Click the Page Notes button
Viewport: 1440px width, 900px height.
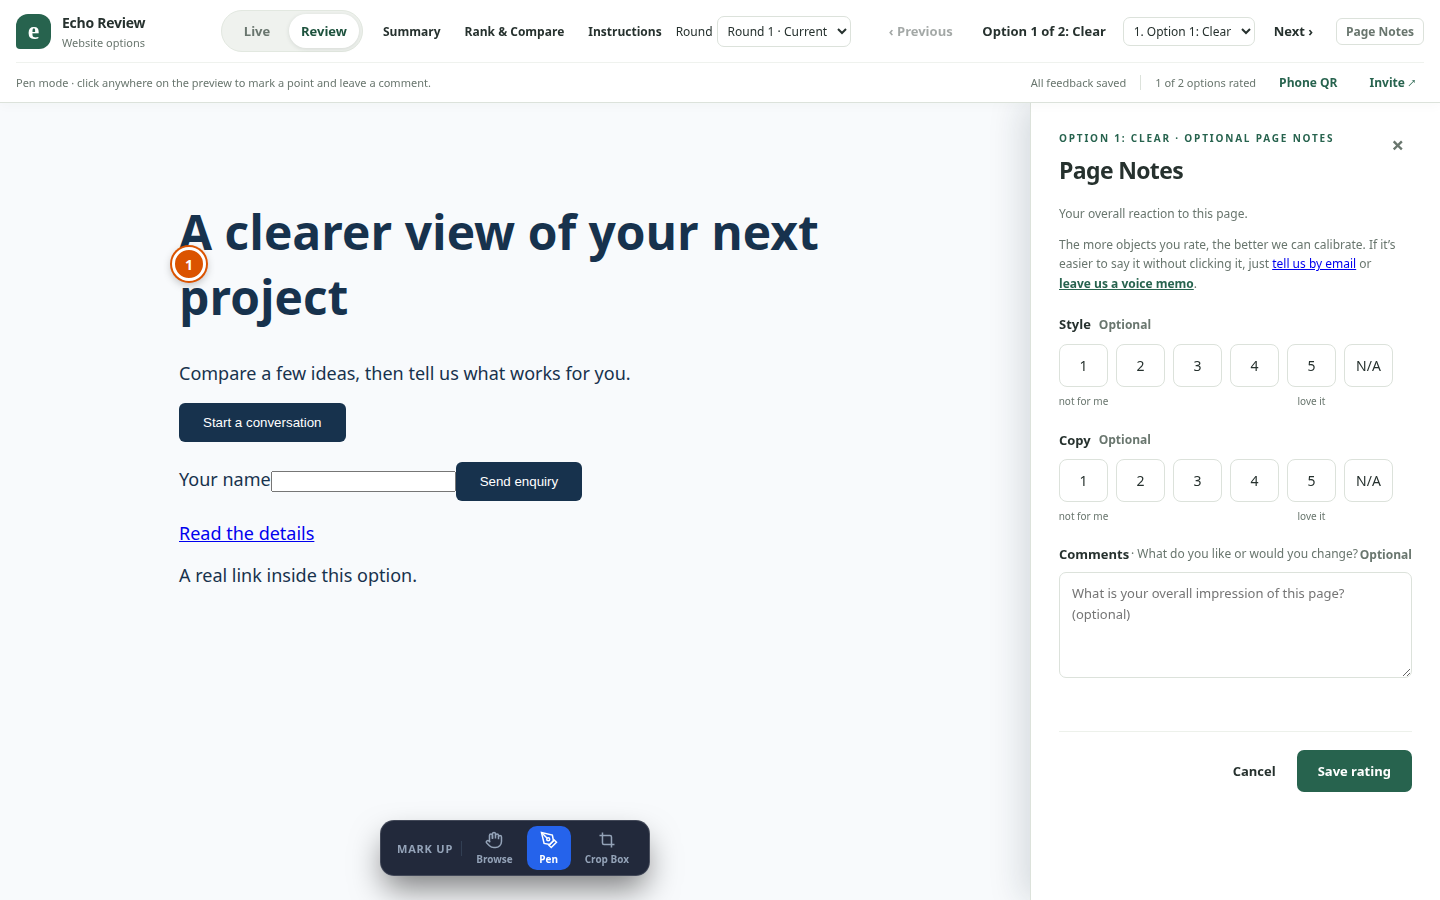(1380, 32)
